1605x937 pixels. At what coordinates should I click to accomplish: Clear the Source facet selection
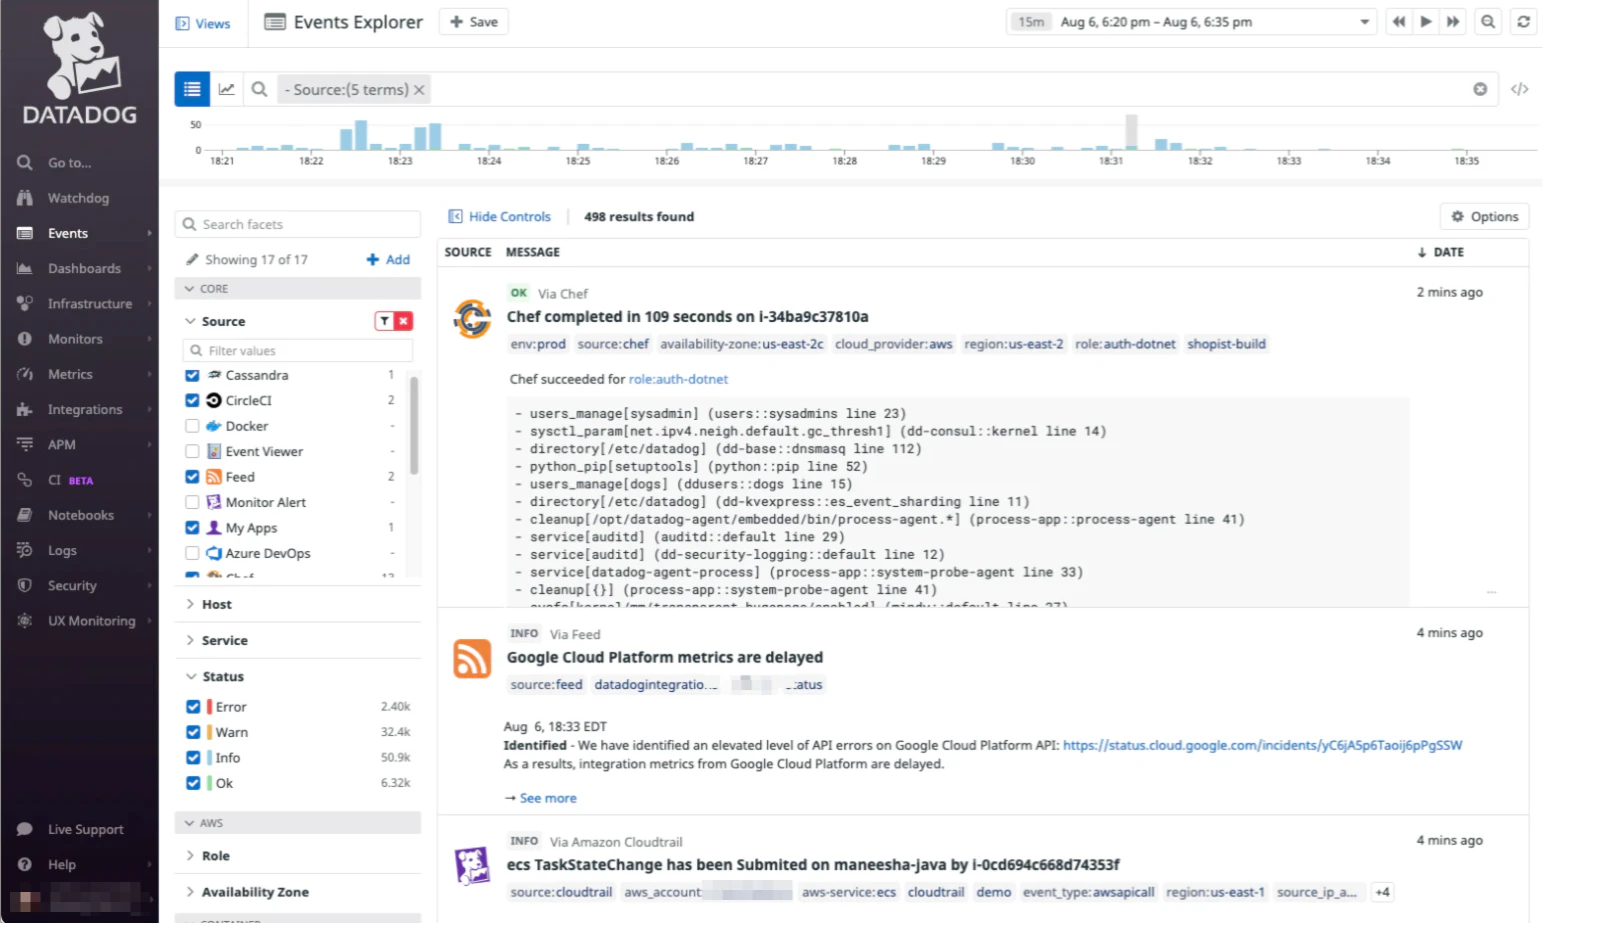coord(403,321)
